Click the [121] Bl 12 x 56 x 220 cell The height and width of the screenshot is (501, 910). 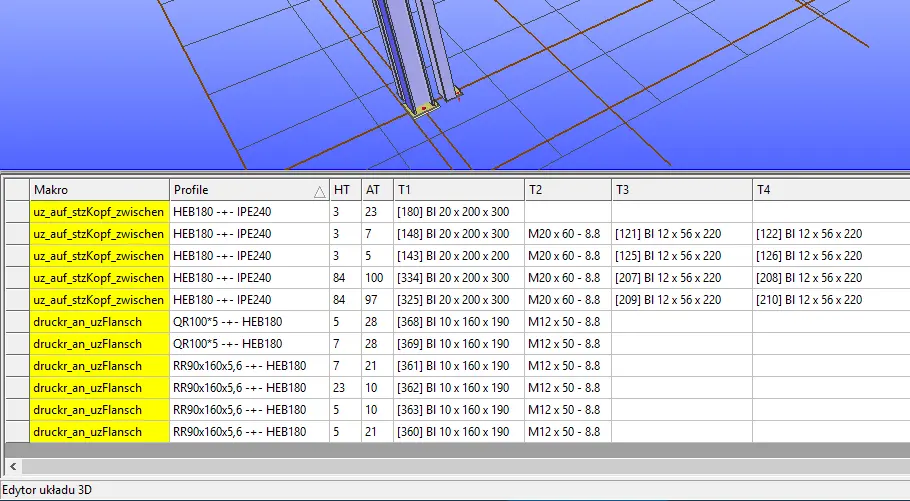pyautogui.click(x=681, y=234)
